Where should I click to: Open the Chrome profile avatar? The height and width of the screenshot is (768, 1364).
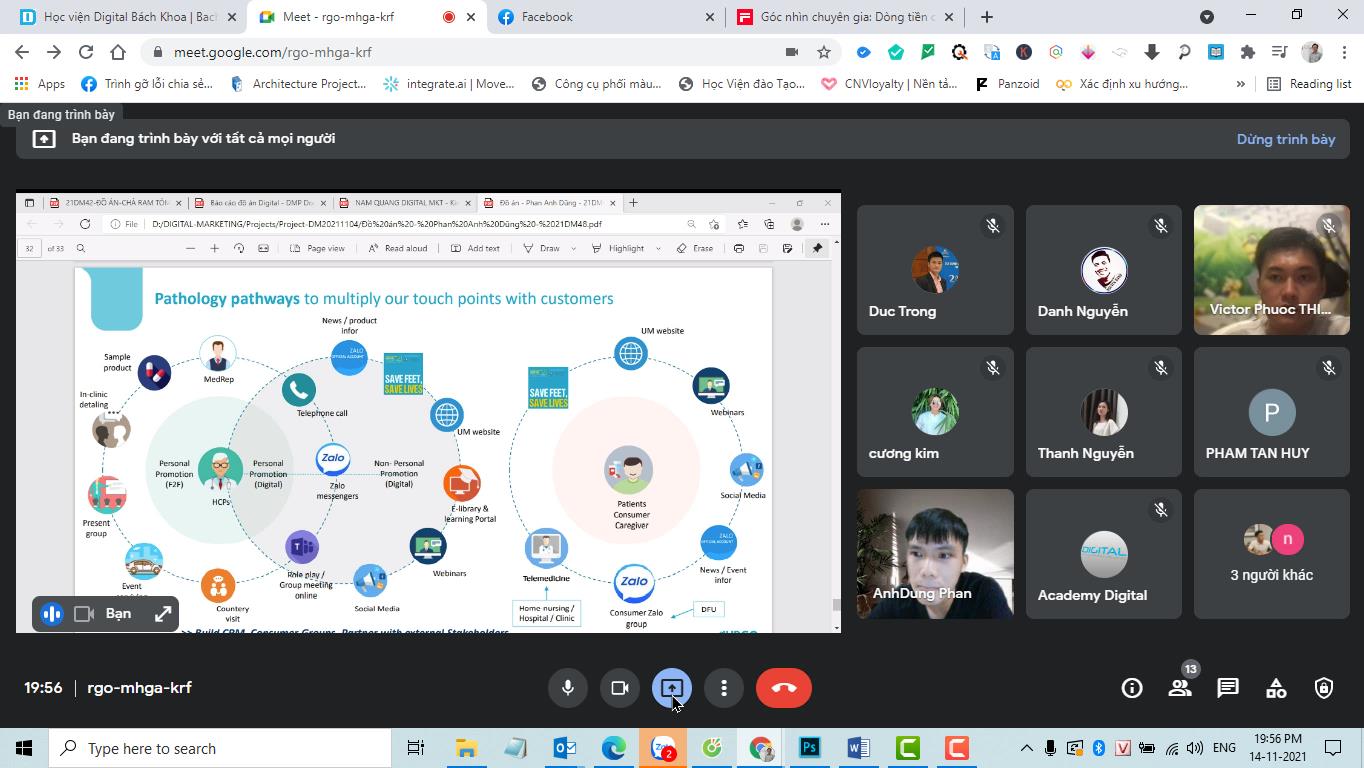[x=1312, y=52]
